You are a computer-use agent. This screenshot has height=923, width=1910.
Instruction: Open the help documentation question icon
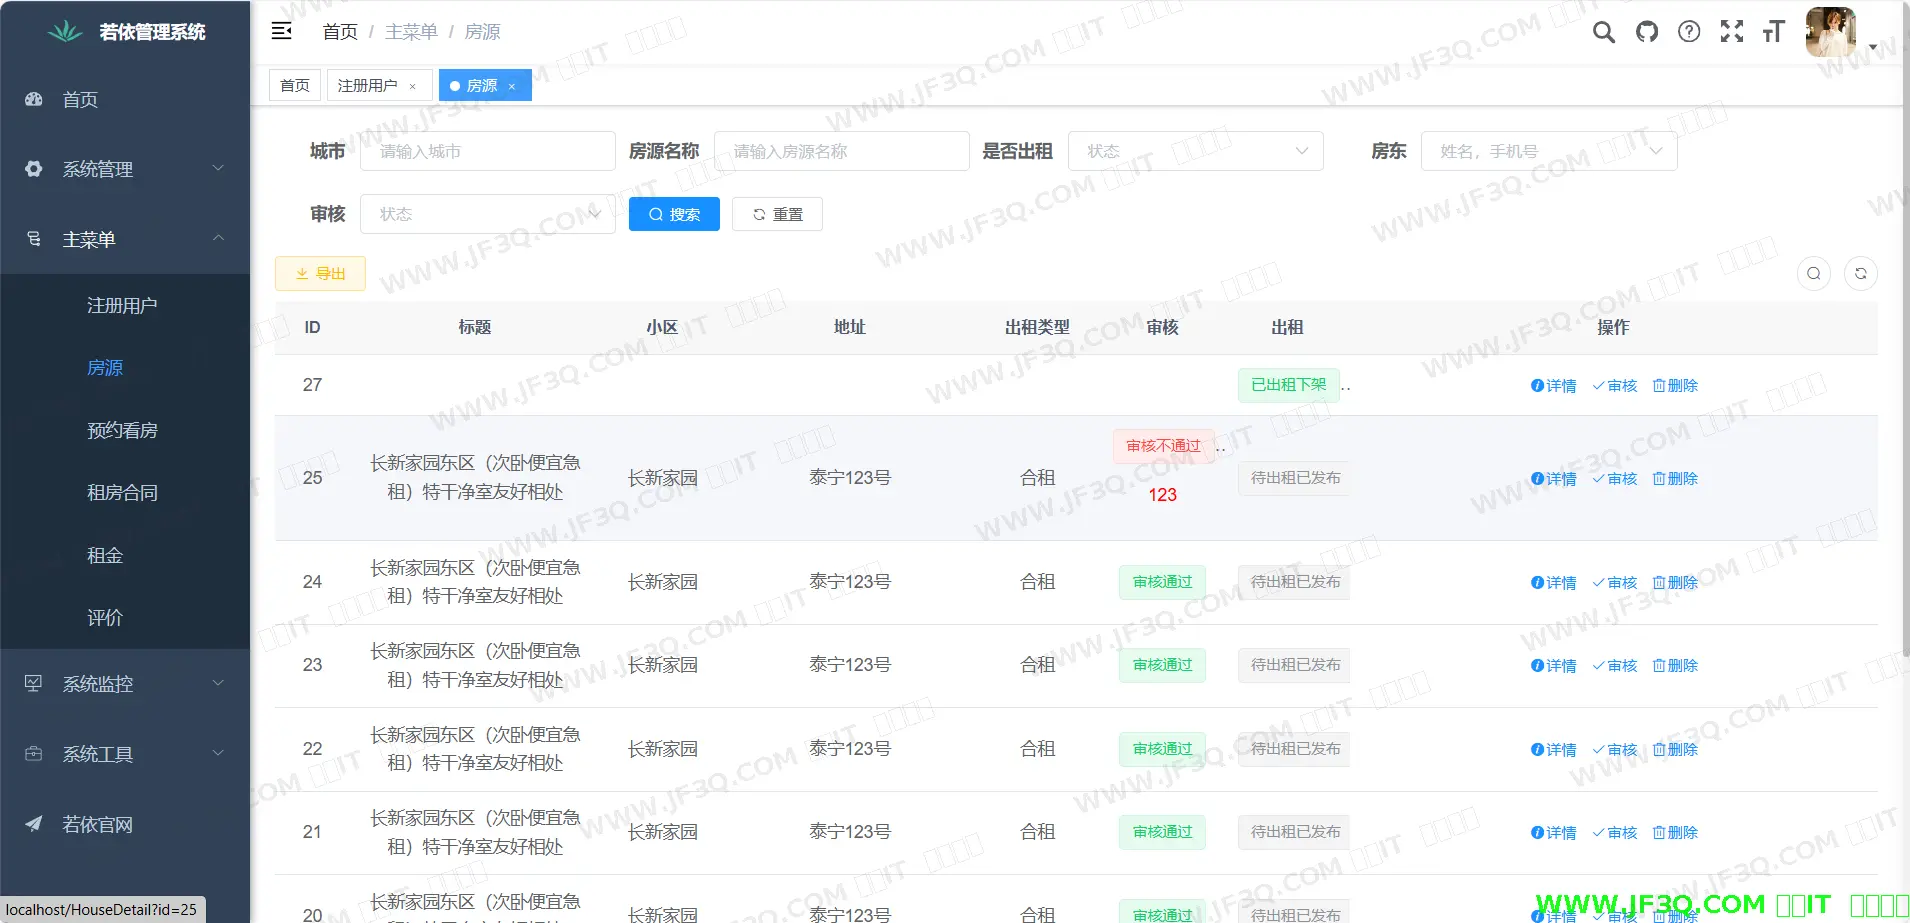click(1689, 32)
